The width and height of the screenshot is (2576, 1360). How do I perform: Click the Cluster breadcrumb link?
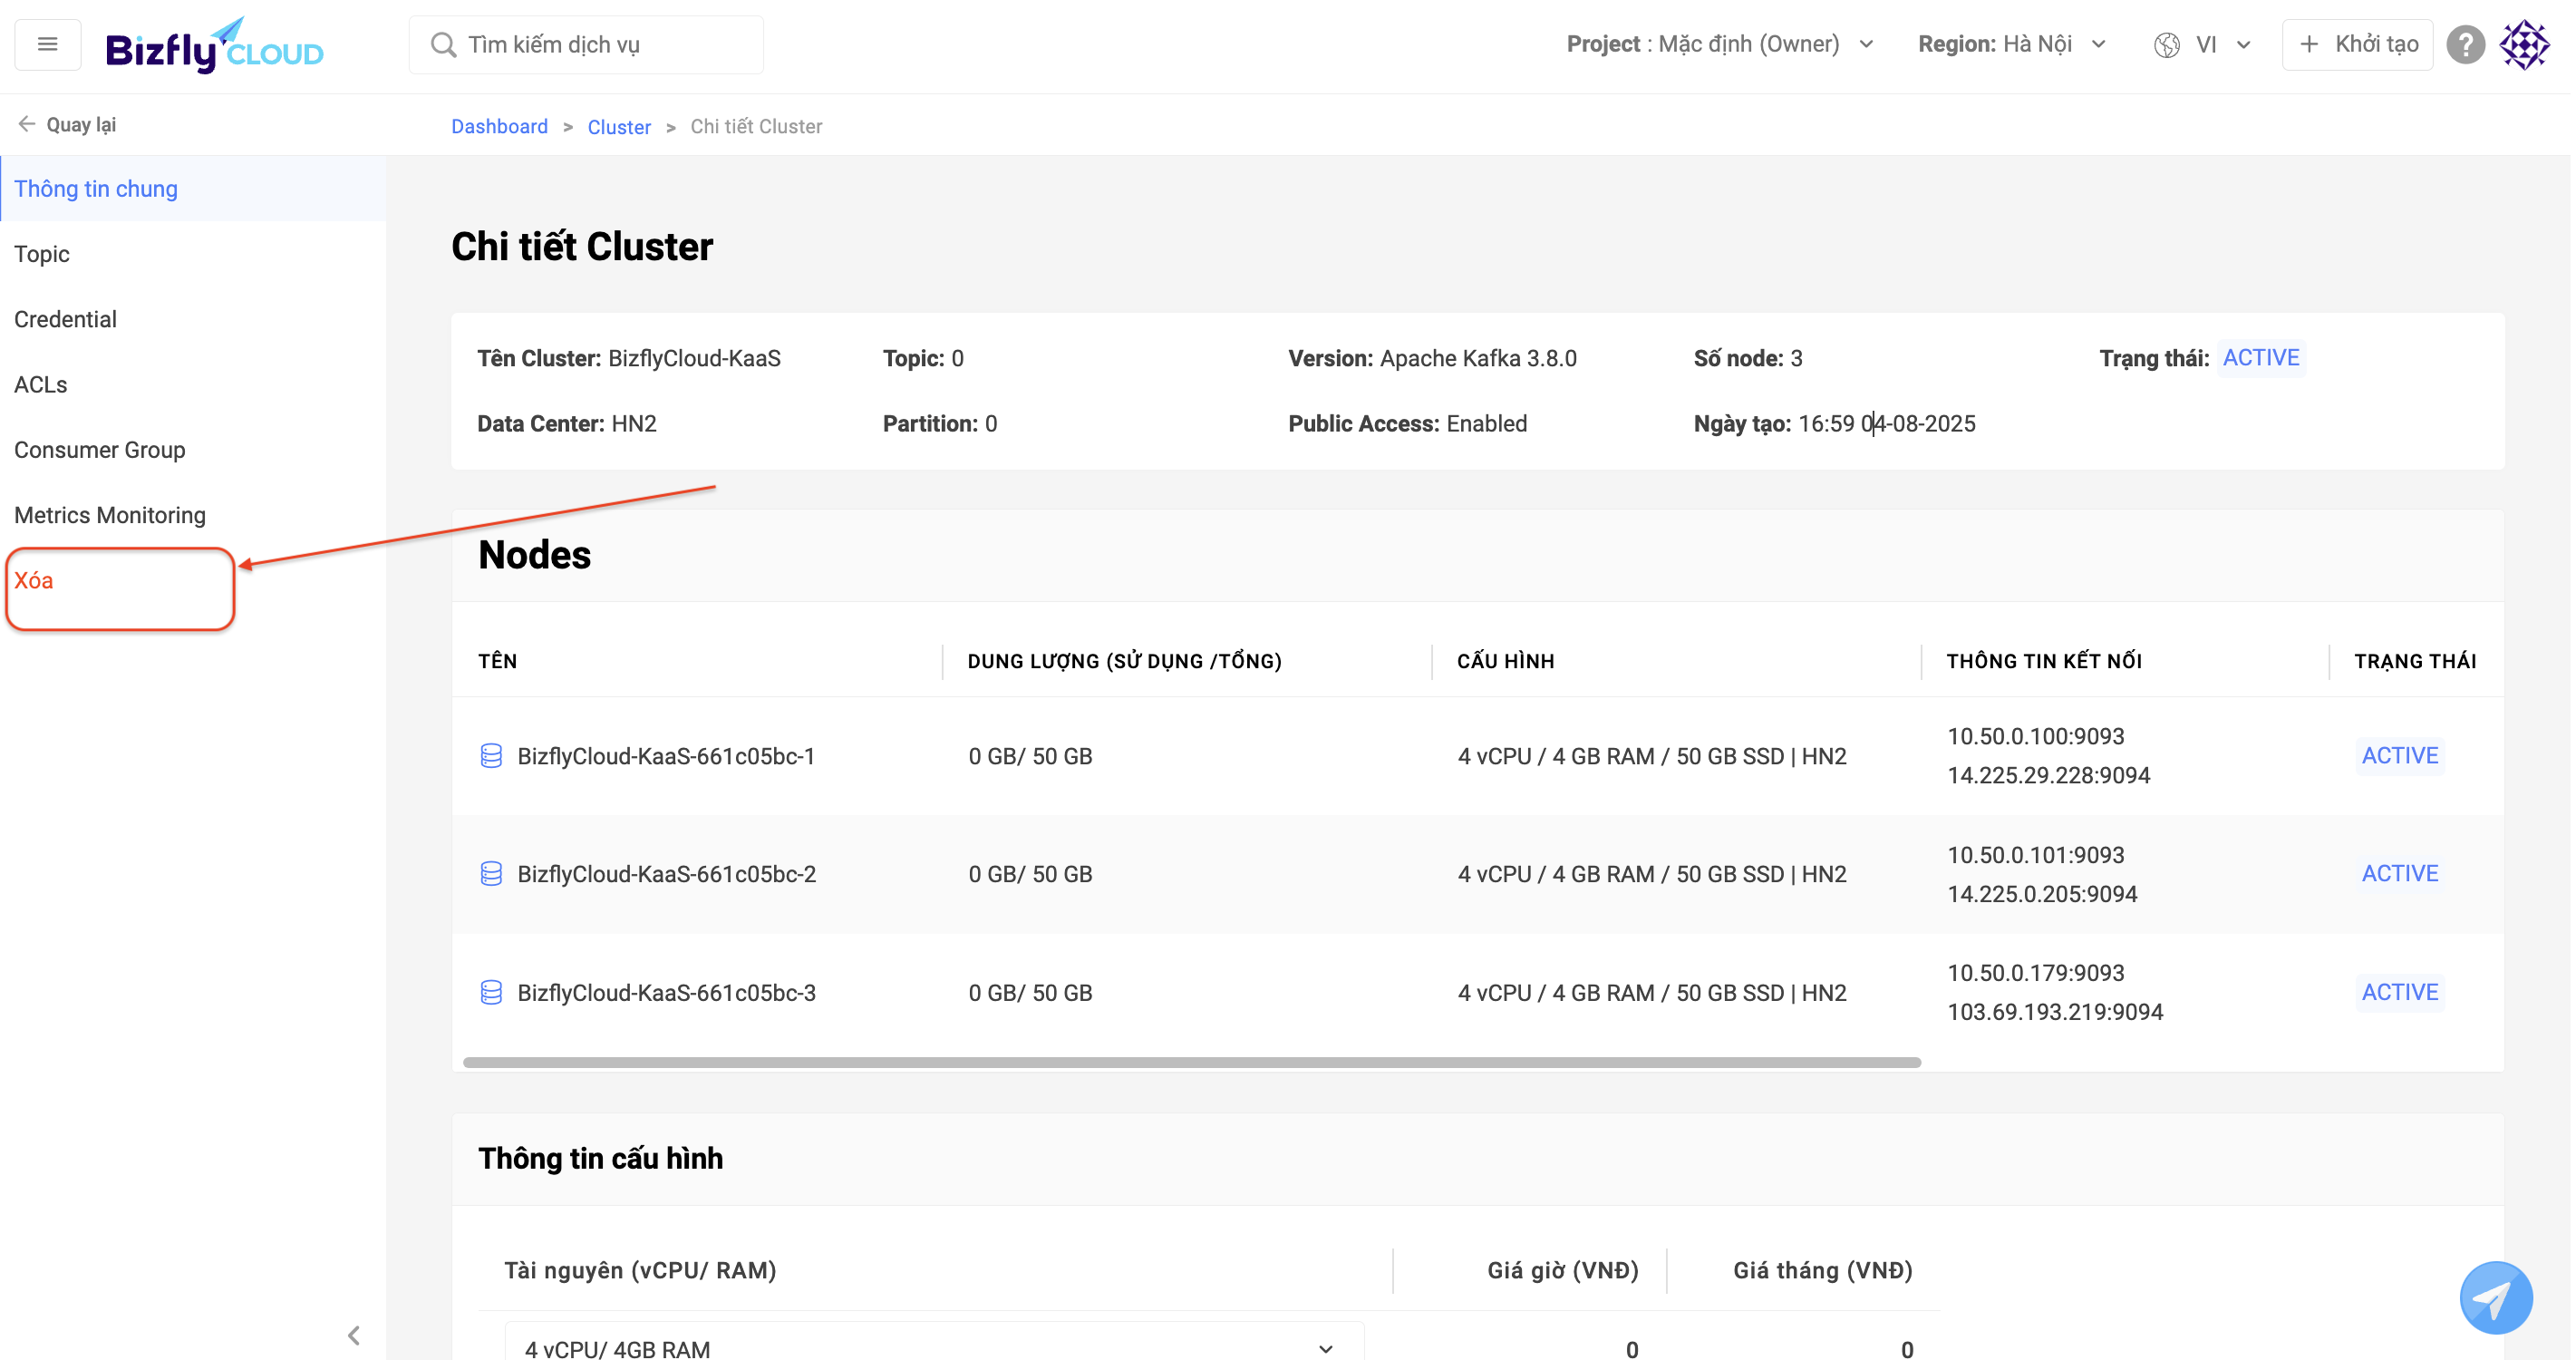pyautogui.click(x=619, y=127)
